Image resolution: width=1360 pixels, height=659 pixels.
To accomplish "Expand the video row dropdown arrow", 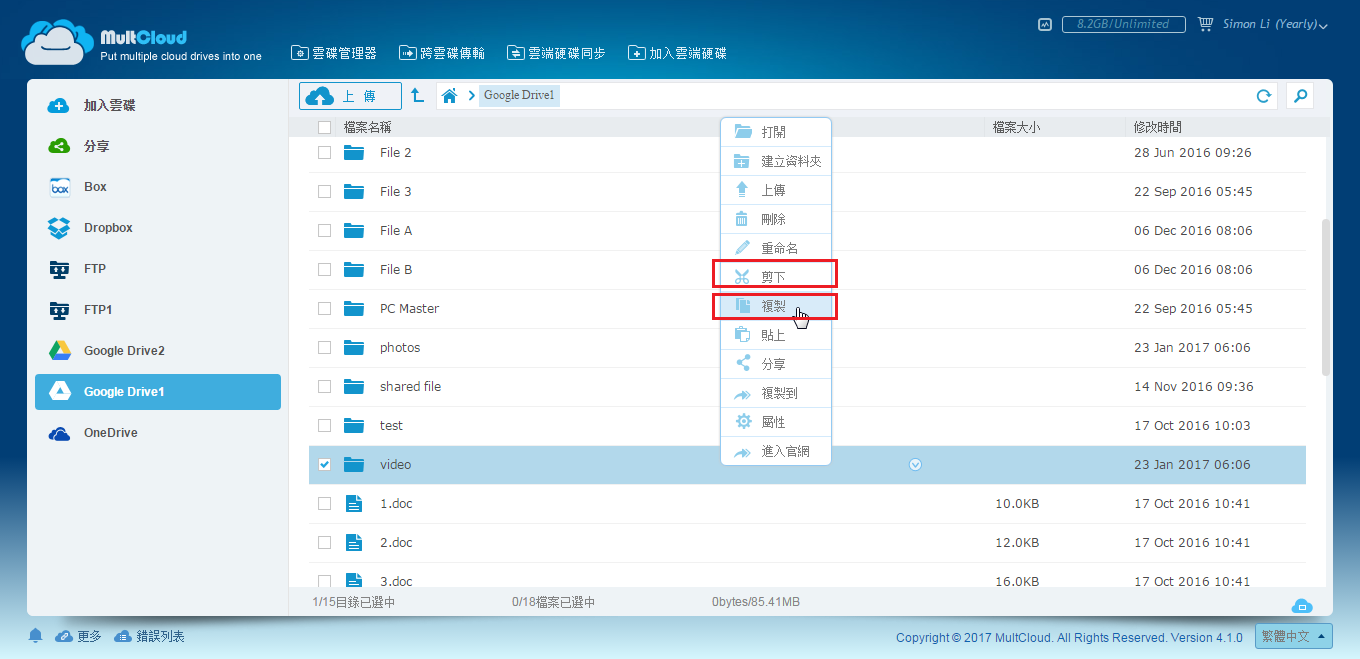I will 915,464.
